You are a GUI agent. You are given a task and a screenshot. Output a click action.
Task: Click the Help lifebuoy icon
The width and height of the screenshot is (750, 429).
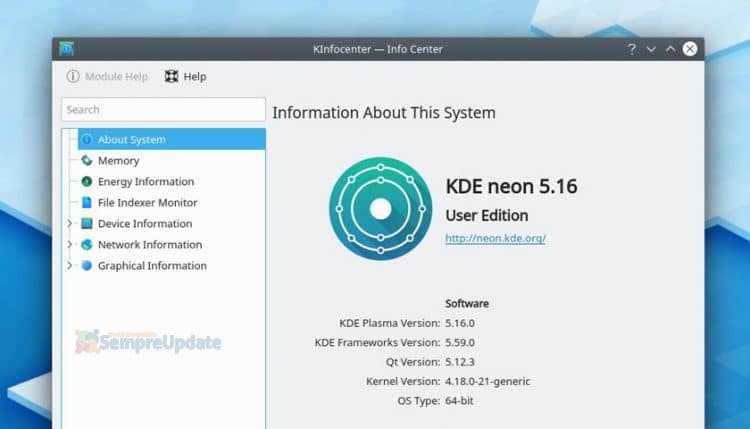[x=171, y=77]
